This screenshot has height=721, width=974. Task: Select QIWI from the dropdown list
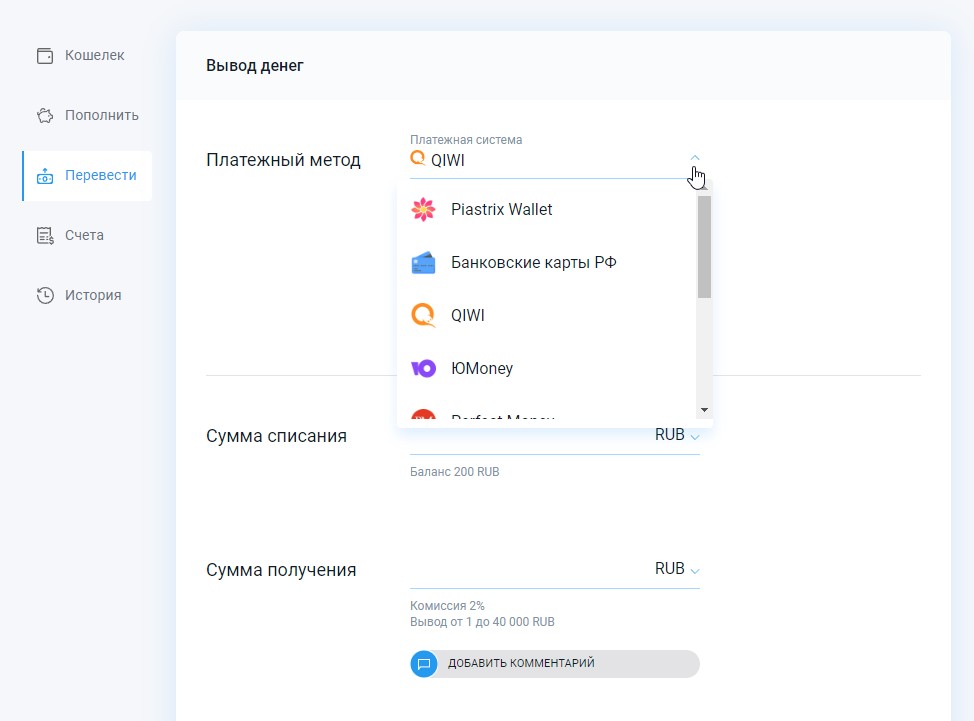point(547,315)
